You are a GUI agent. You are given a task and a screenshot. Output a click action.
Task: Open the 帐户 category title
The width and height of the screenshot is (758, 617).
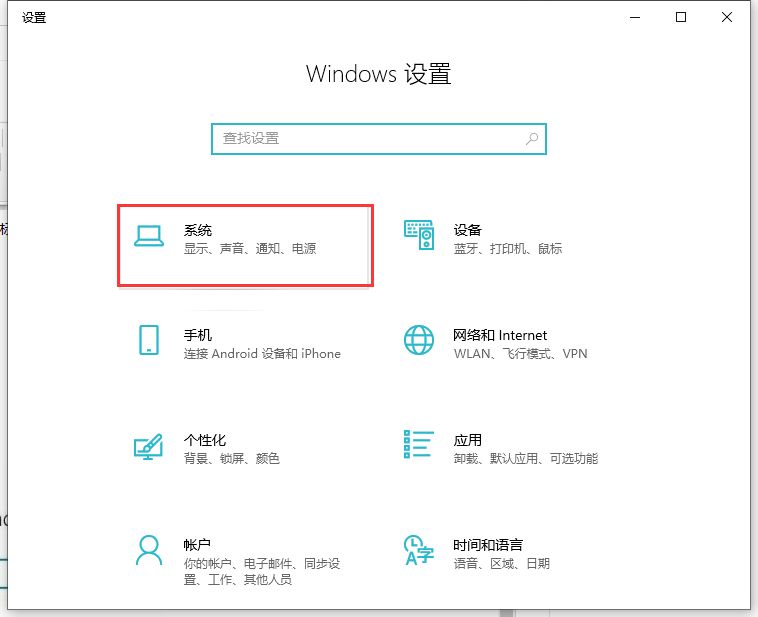[198, 545]
